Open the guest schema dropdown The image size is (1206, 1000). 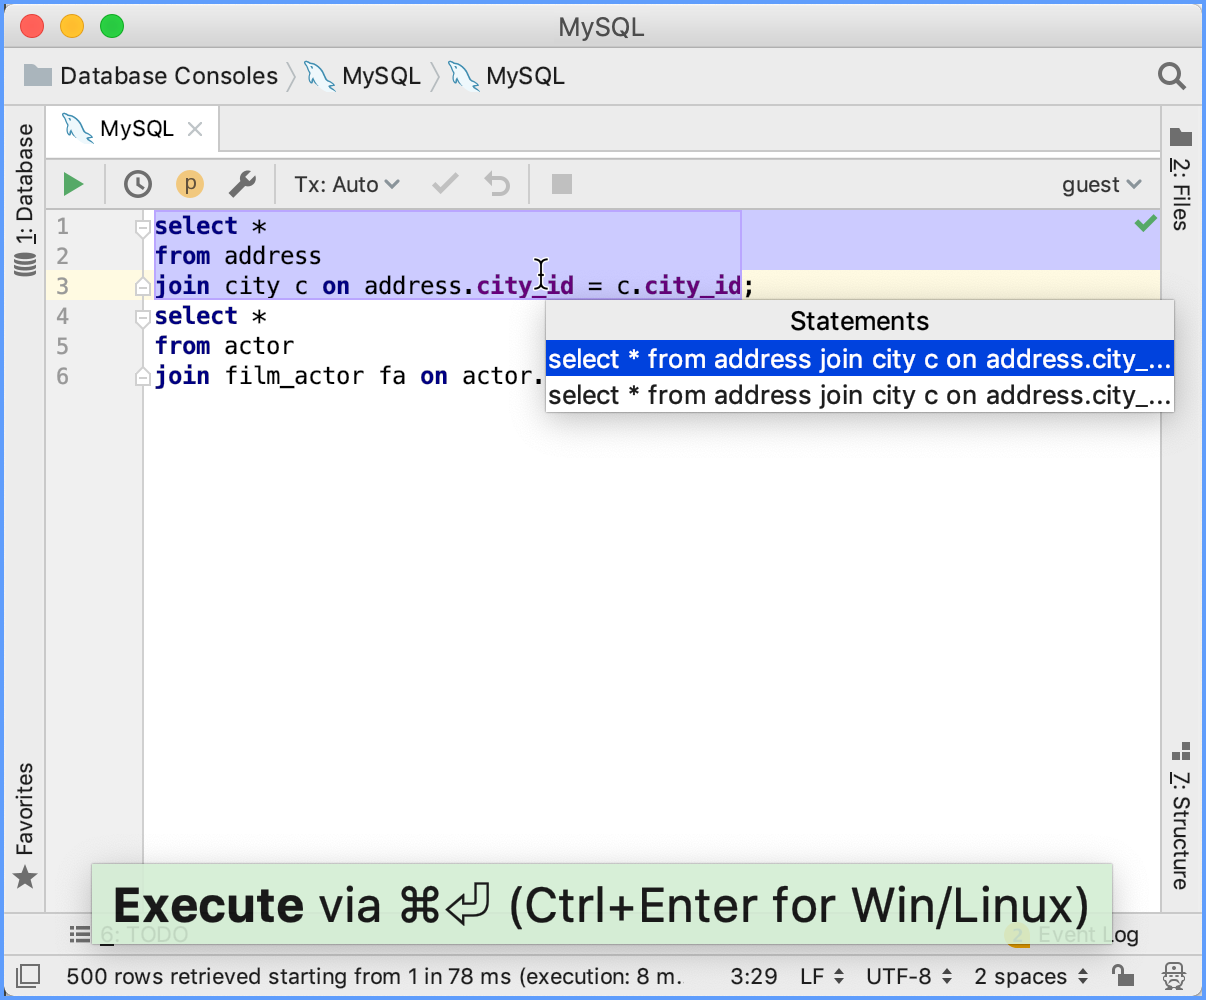click(1101, 184)
